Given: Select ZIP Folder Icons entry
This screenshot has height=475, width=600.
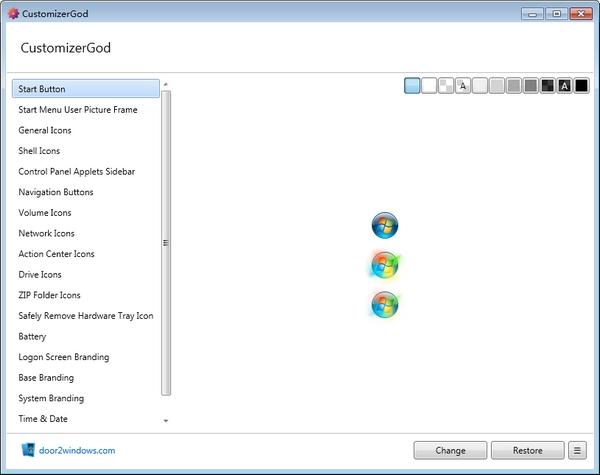Looking at the screenshot, I should (x=86, y=295).
